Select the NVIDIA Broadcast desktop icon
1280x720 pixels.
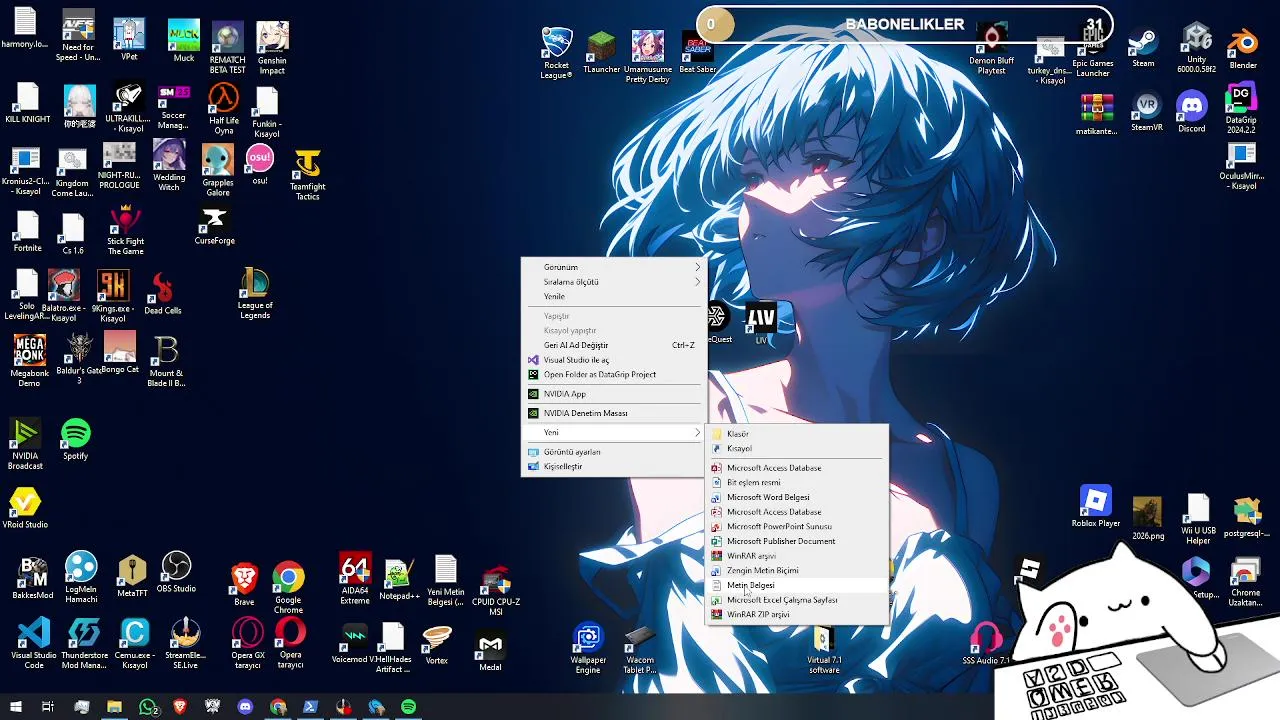pyautogui.click(x=25, y=445)
